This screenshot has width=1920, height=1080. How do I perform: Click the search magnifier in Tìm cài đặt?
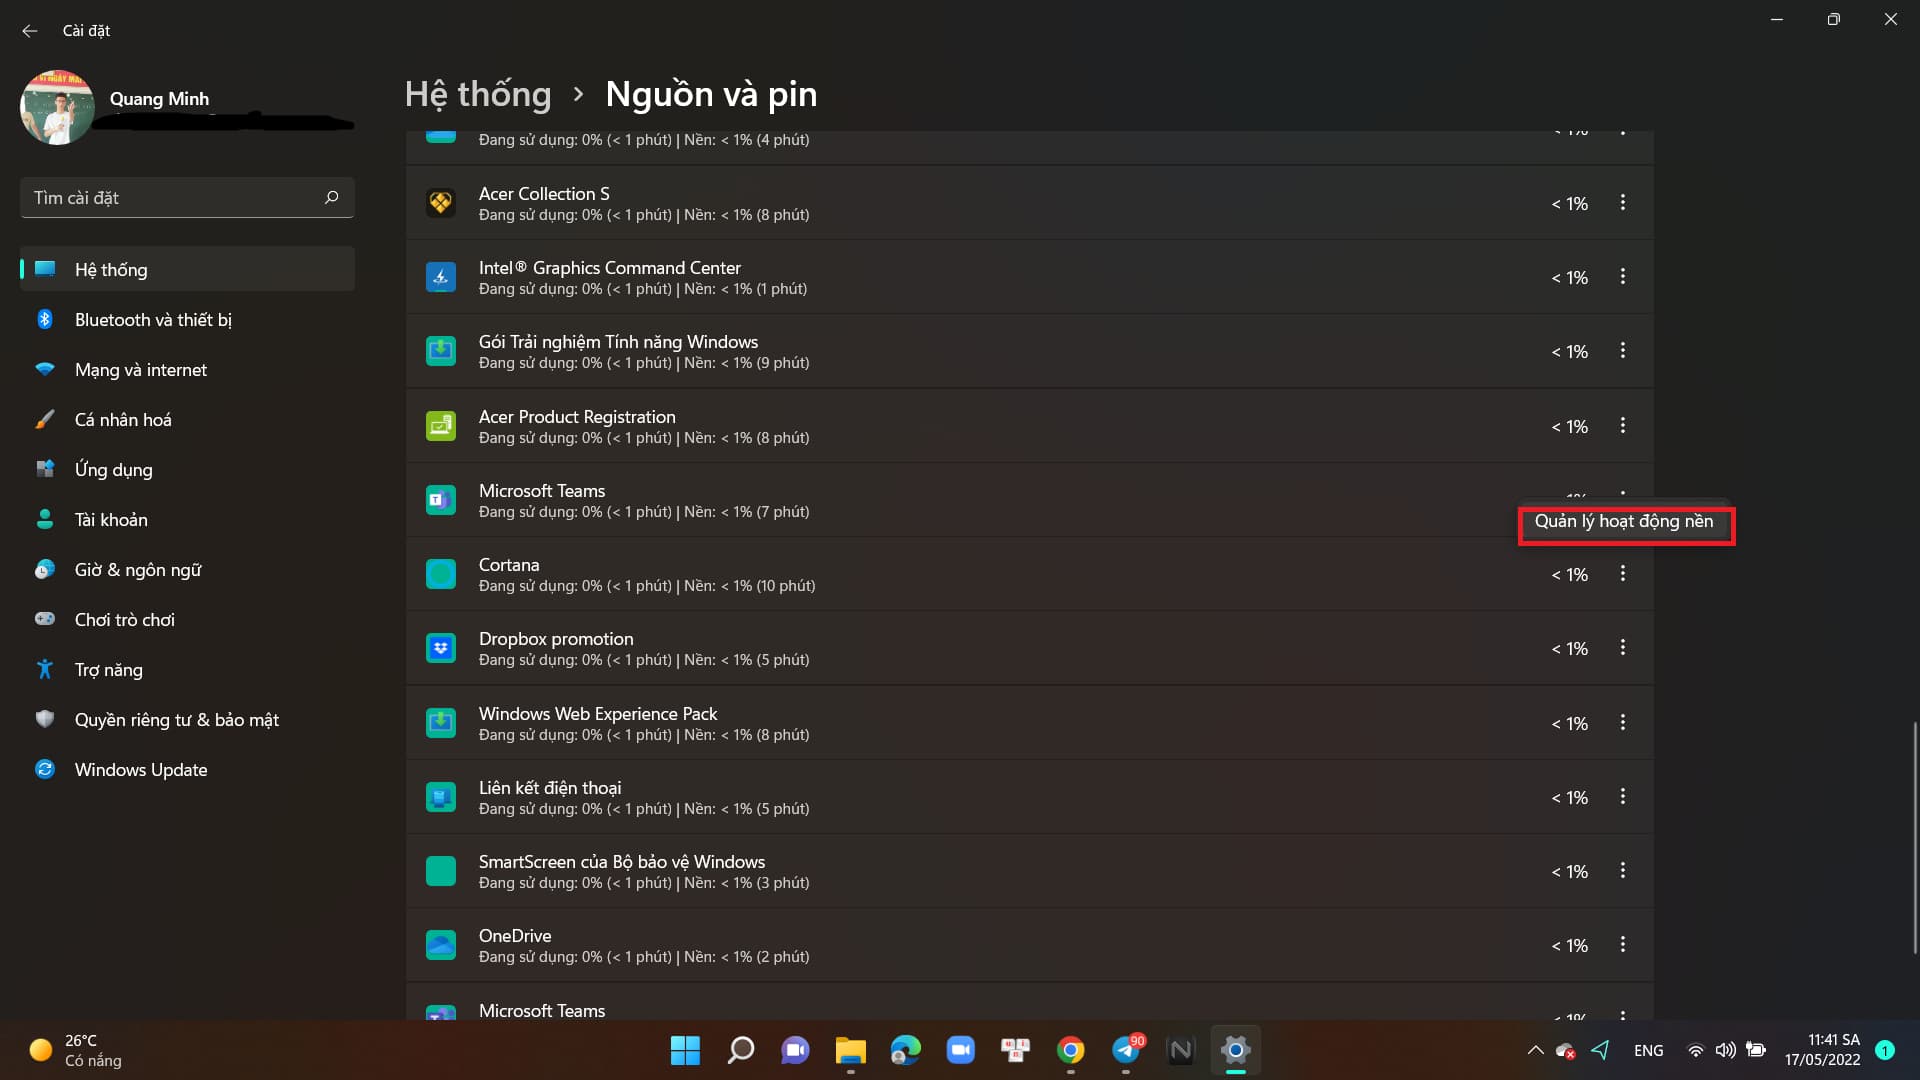tap(332, 197)
